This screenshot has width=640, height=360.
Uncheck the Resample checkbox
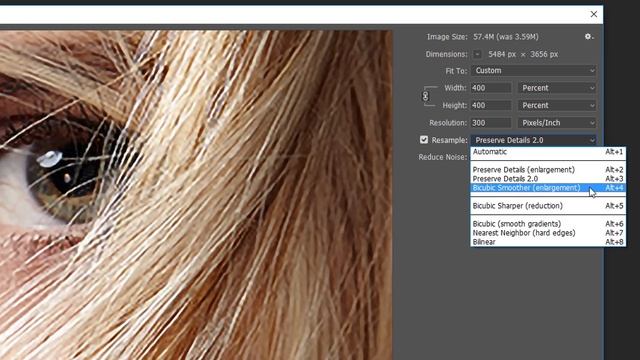click(x=424, y=140)
